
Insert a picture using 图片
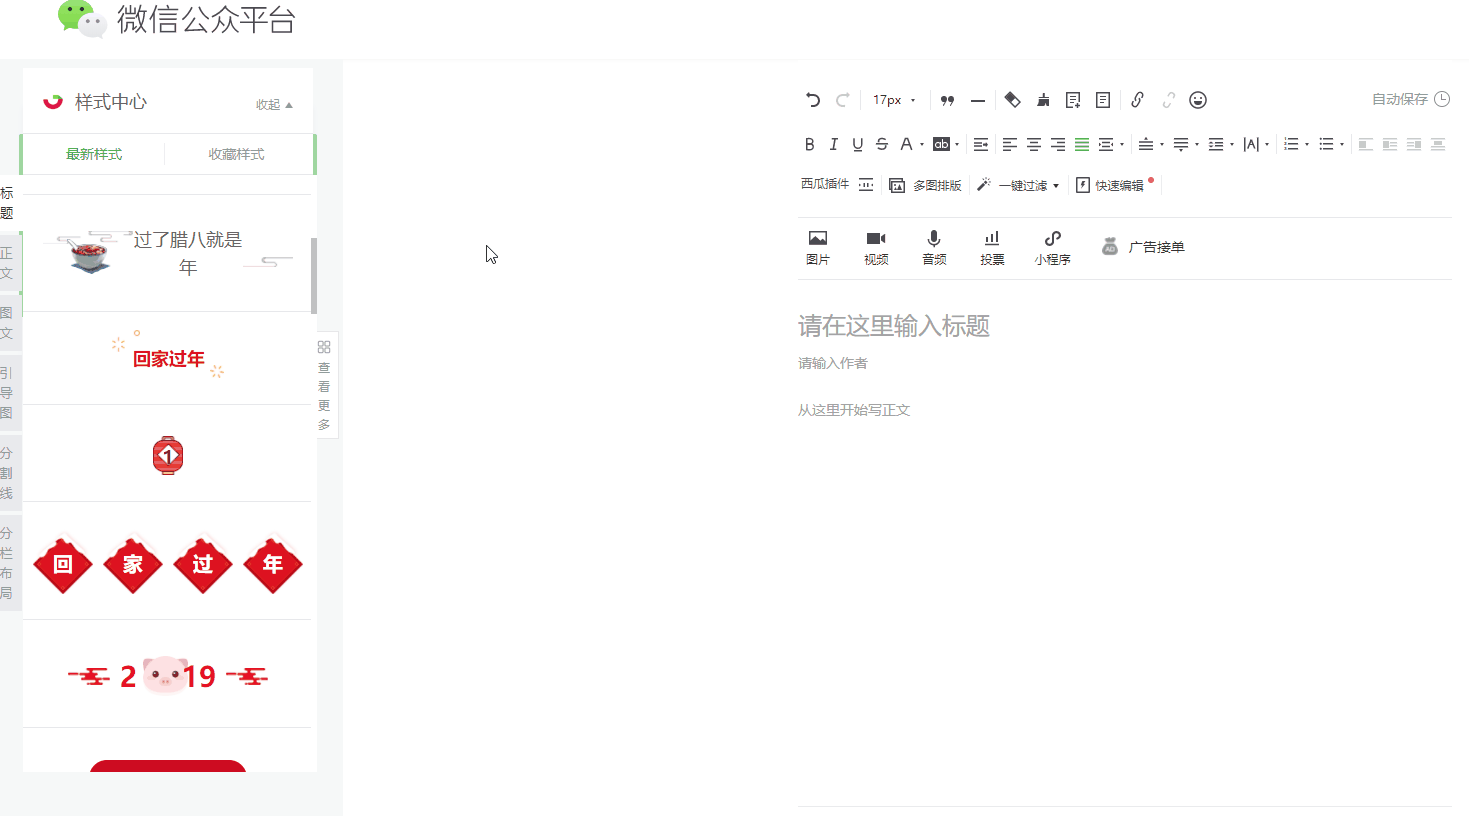(x=818, y=247)
